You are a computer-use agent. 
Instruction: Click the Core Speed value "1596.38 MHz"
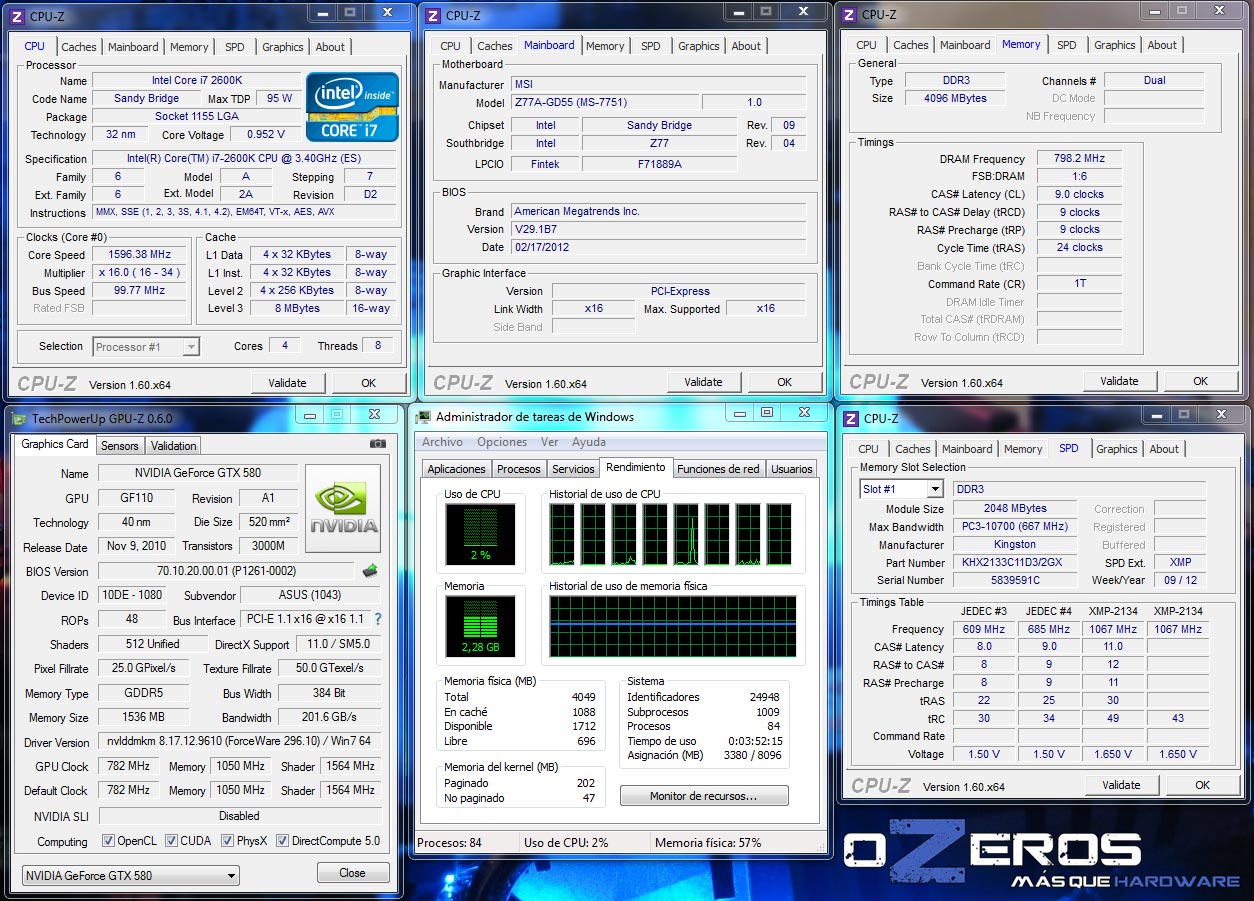(141, 255)
